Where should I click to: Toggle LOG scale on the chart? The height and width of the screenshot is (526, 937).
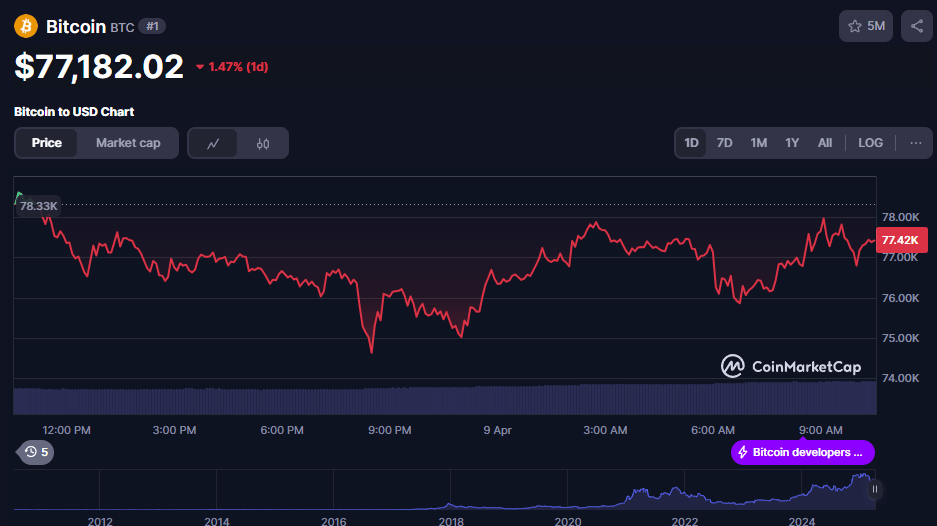tap(870, 143)
